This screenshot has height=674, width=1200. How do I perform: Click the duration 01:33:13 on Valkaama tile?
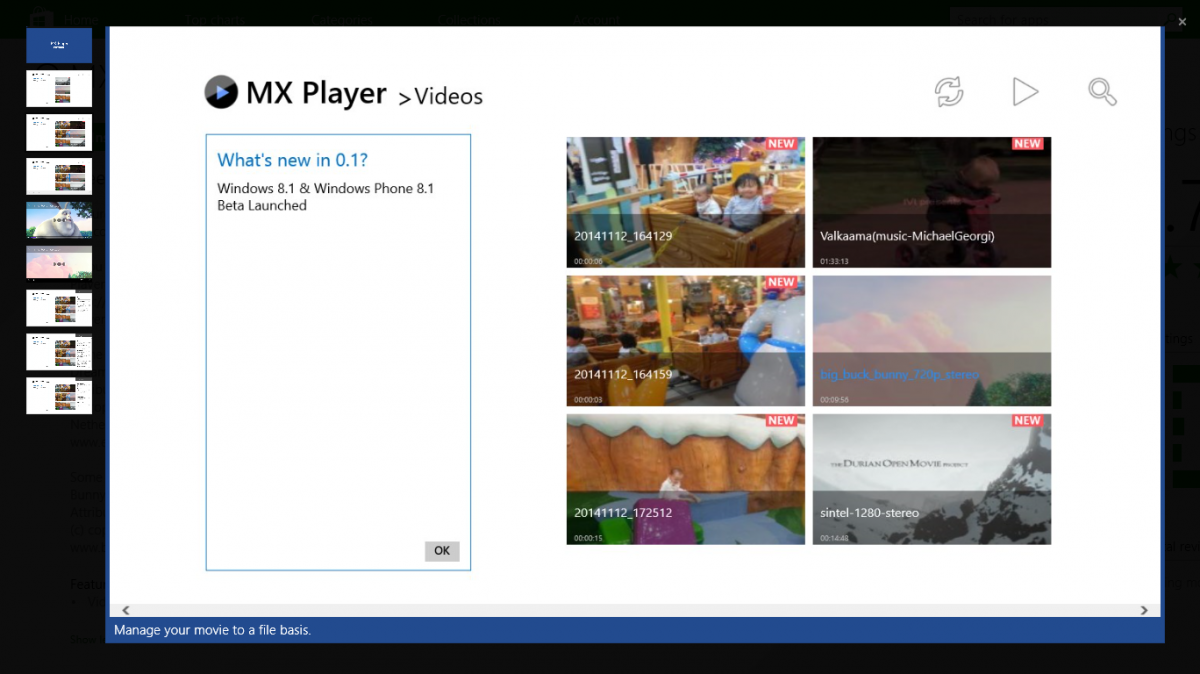pos(834,261)
